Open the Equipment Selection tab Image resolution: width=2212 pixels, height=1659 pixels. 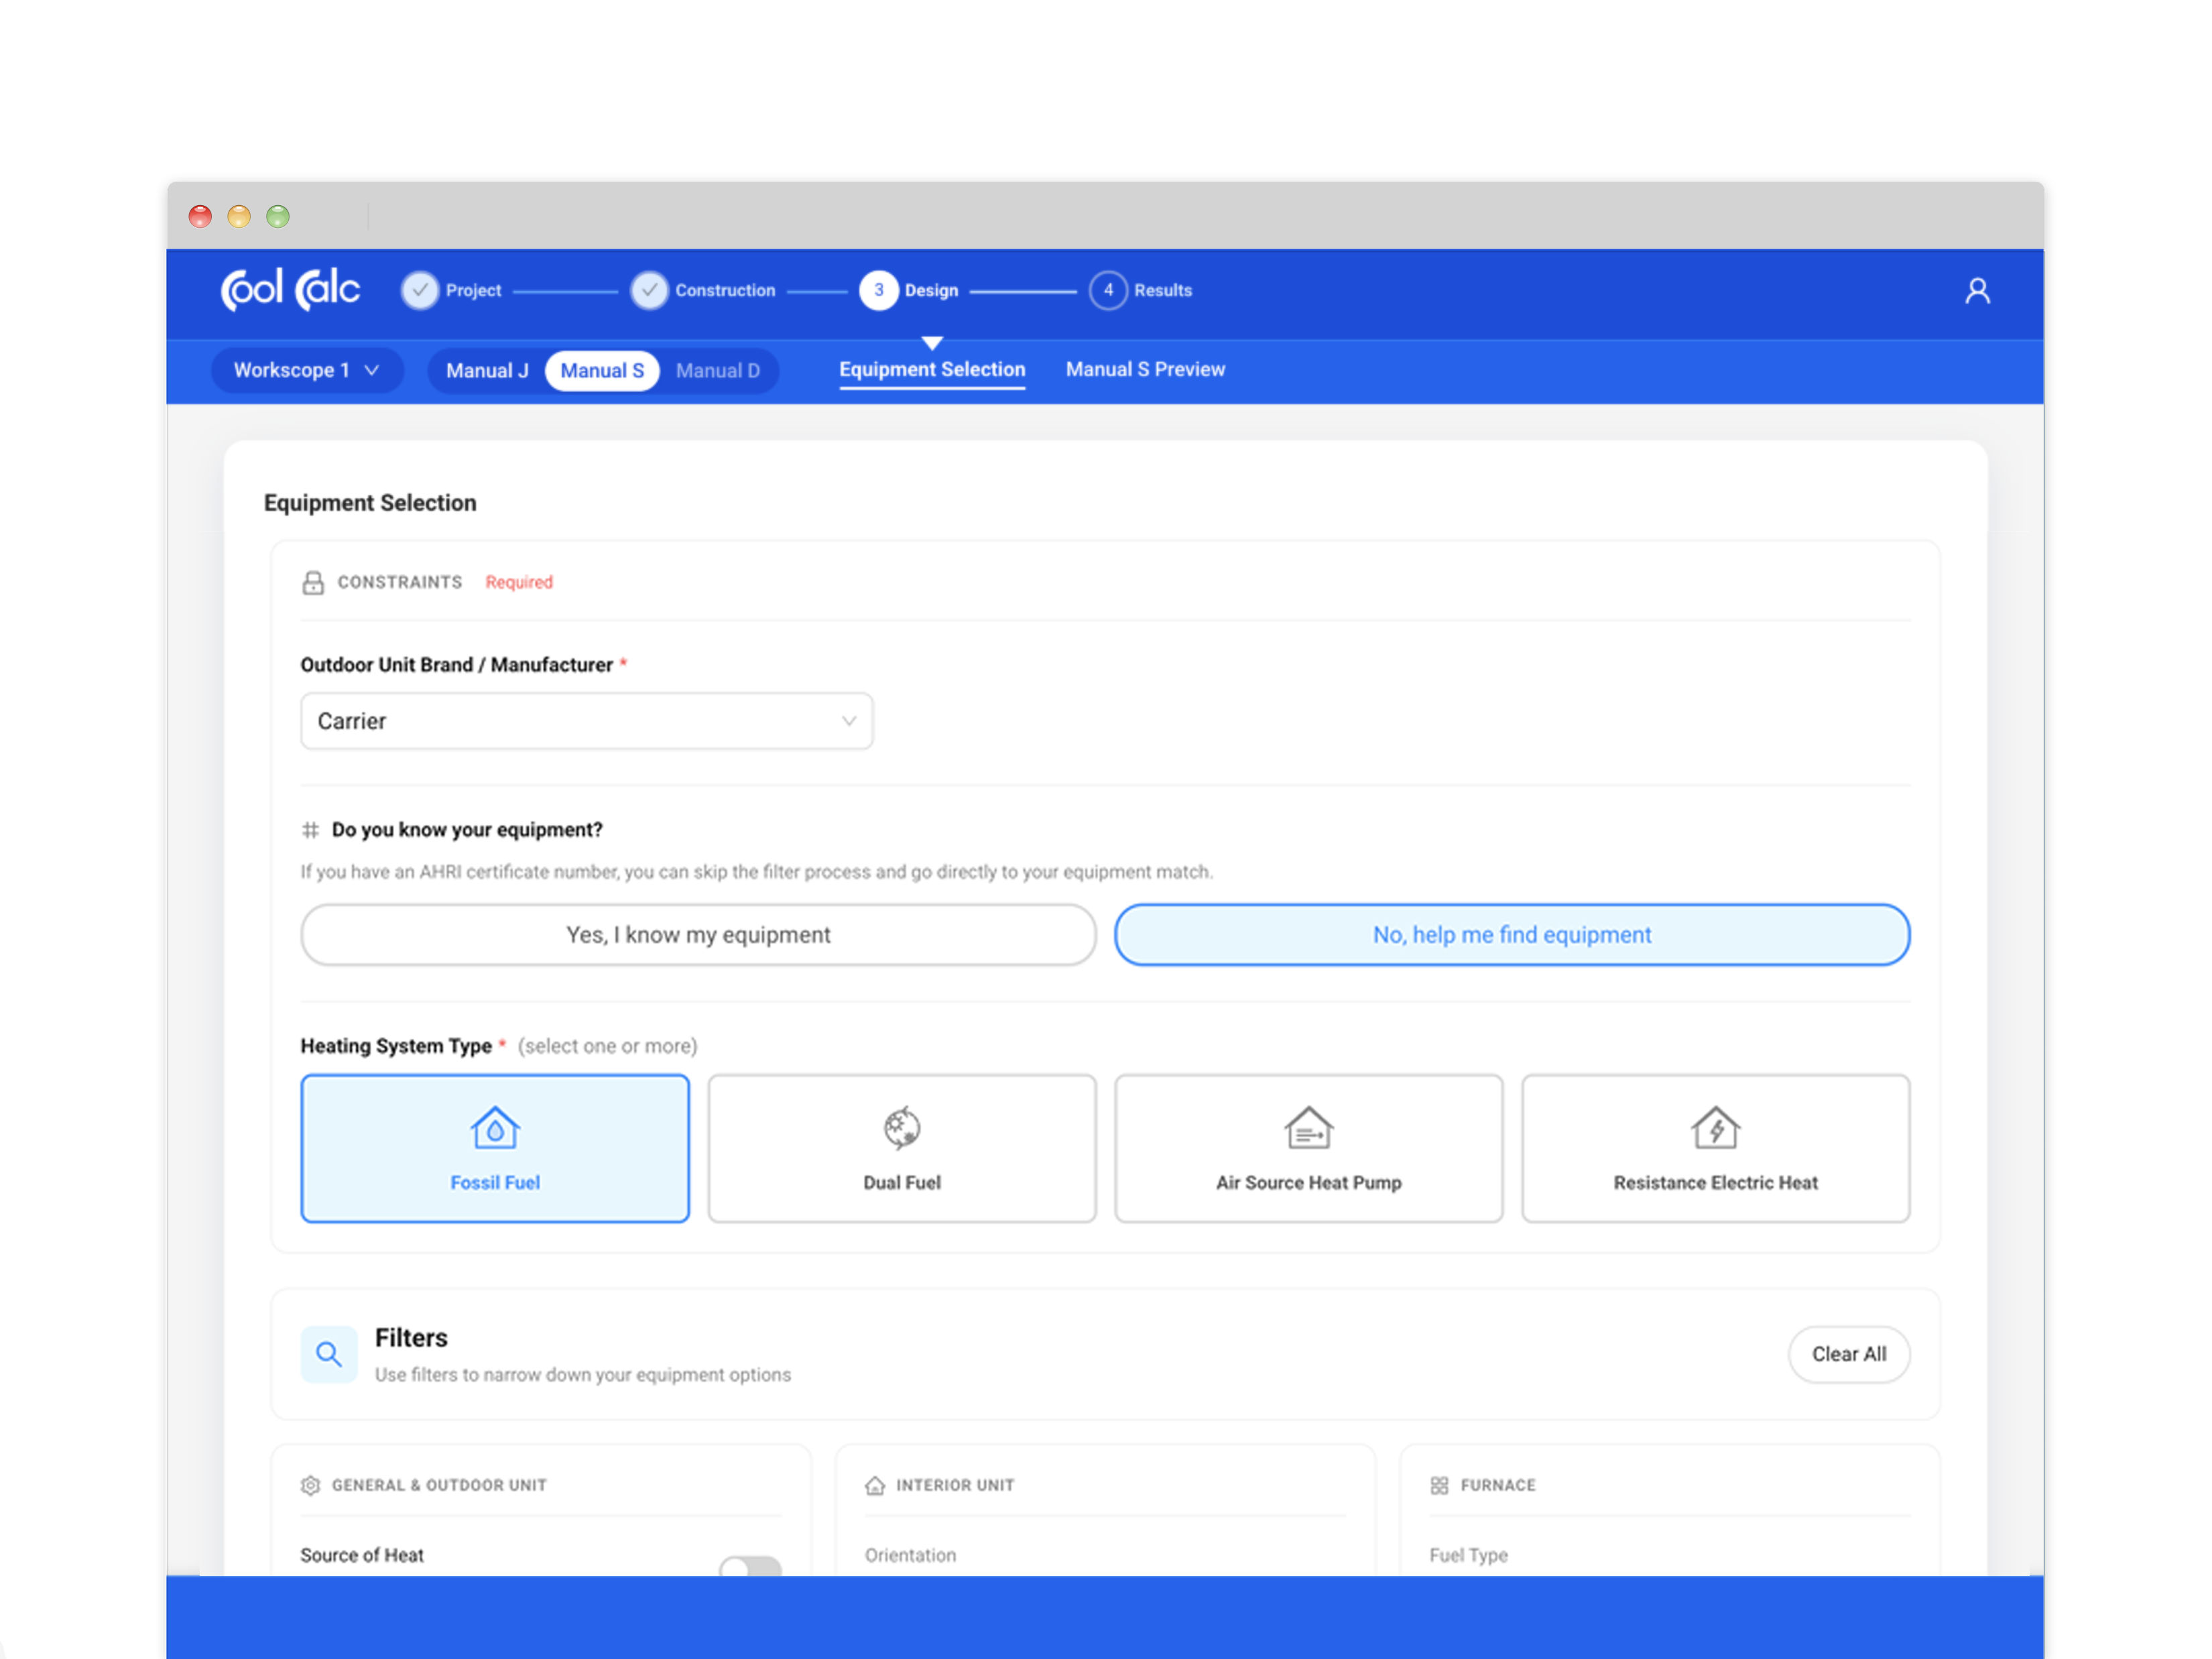click(x=931, y=369)
